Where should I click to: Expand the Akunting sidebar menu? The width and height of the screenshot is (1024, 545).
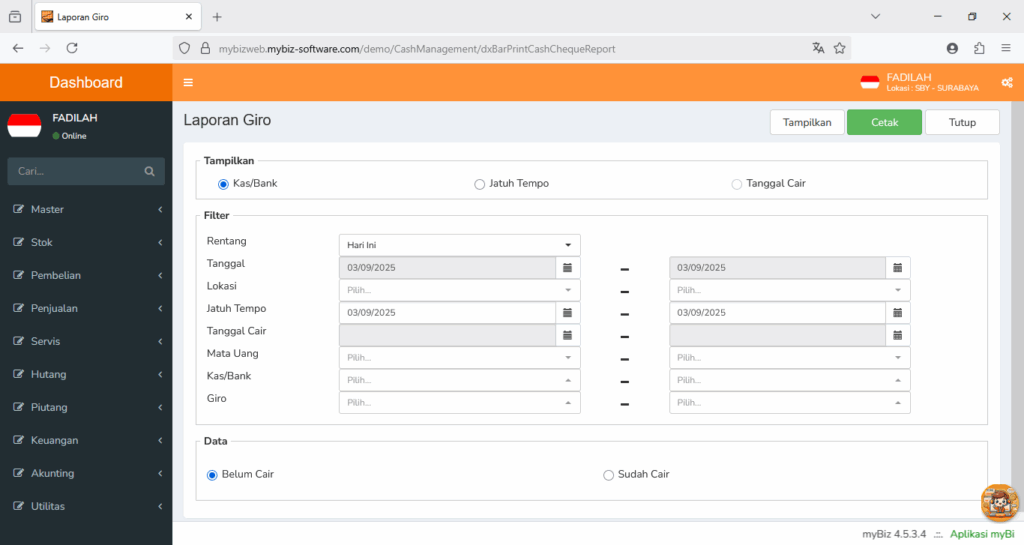(86, 473)
